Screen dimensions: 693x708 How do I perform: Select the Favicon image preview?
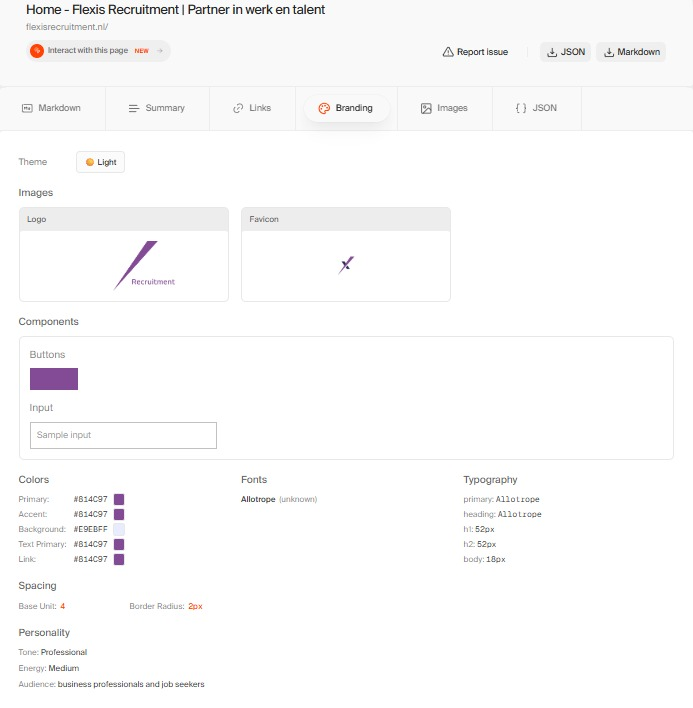(346, 265)
